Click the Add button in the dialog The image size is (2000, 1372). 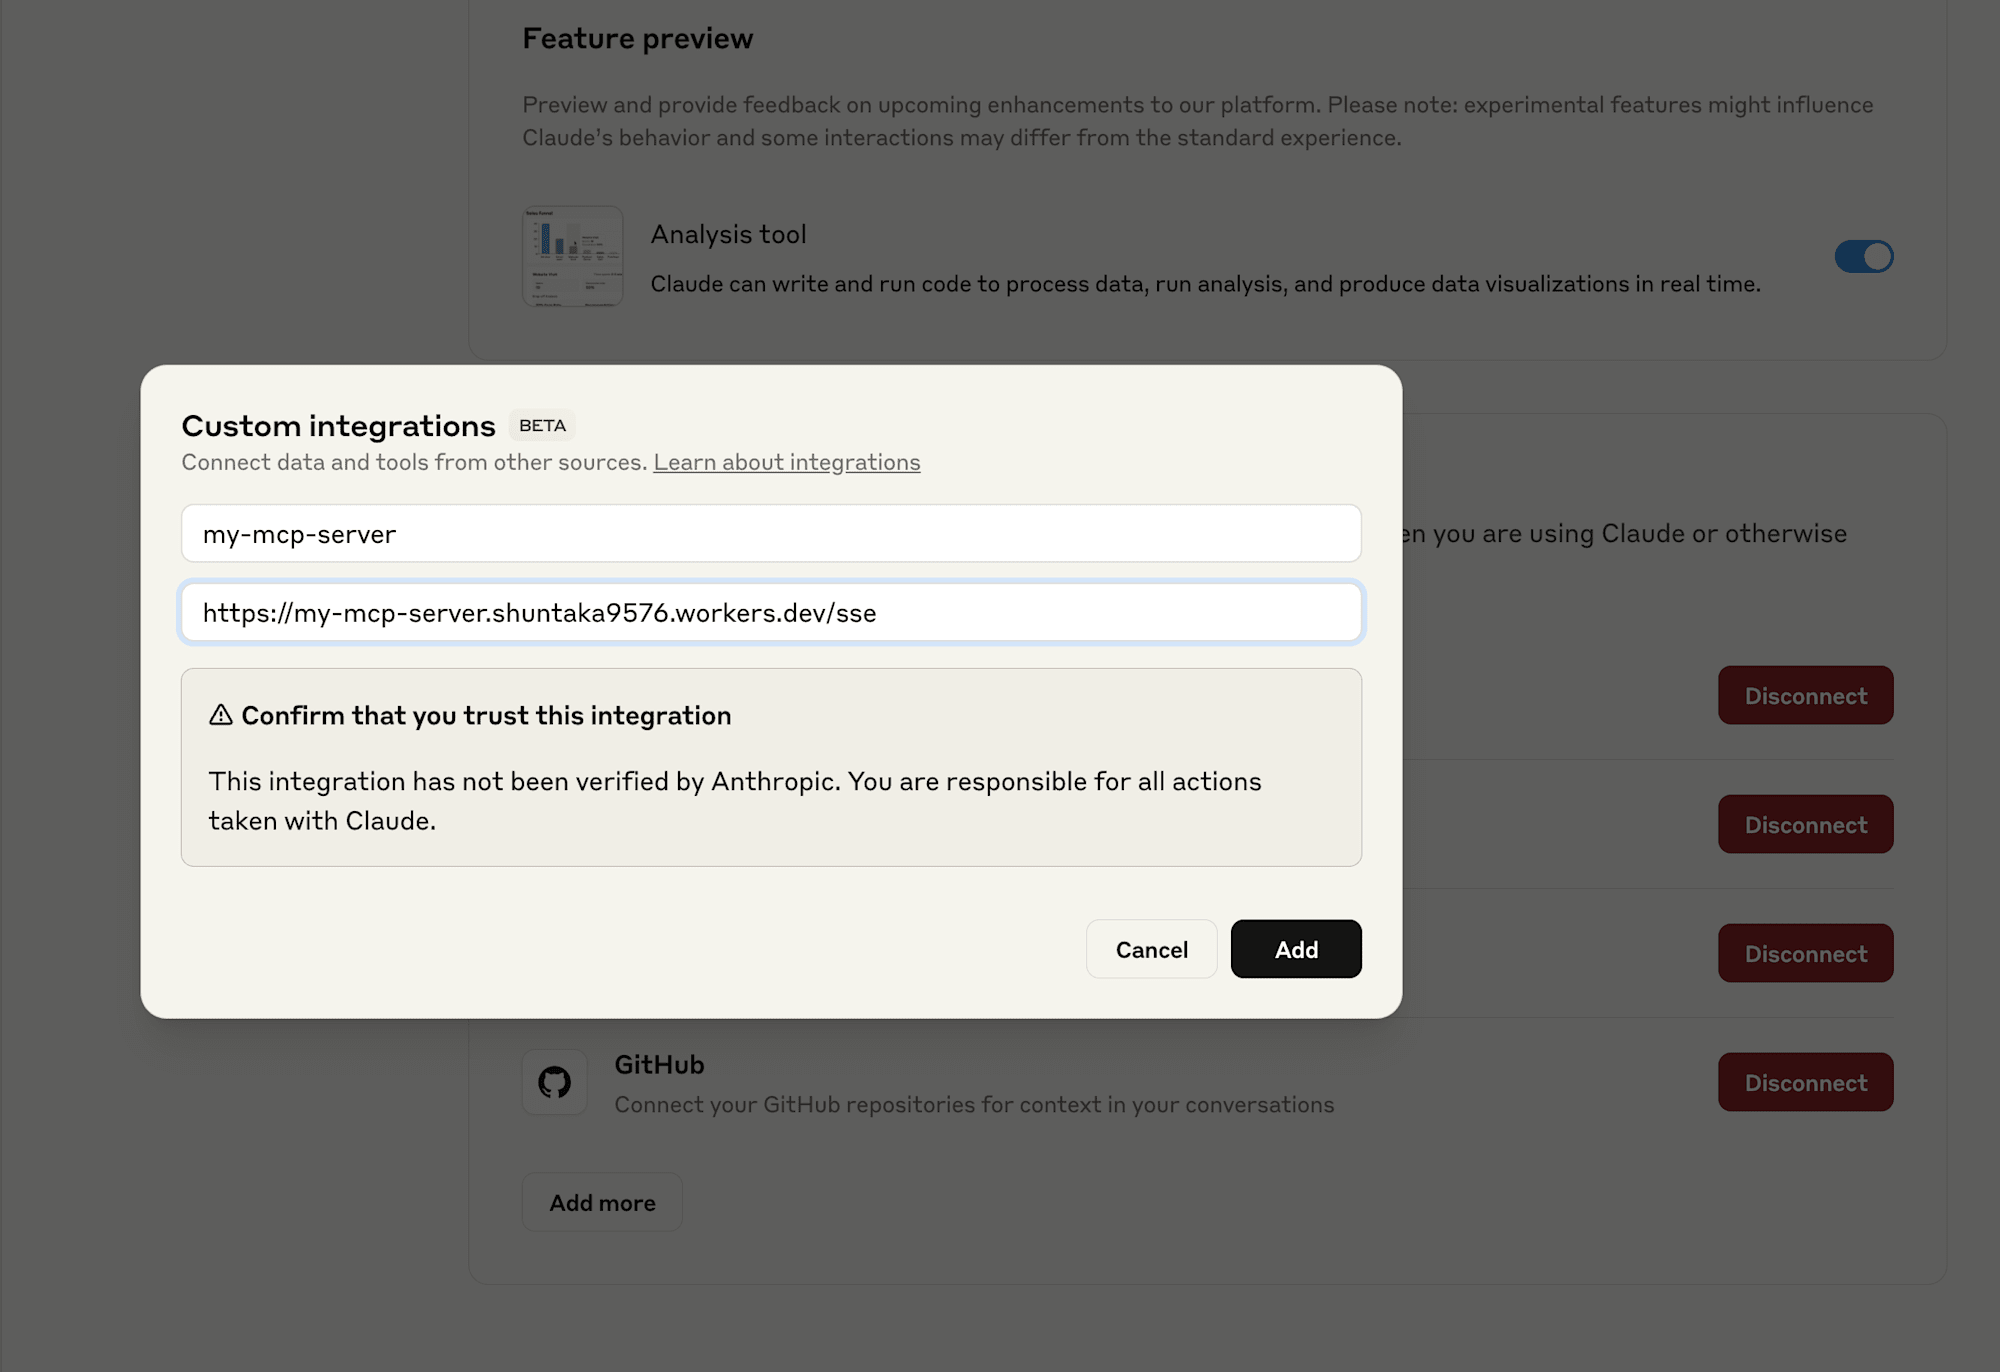1296,949
